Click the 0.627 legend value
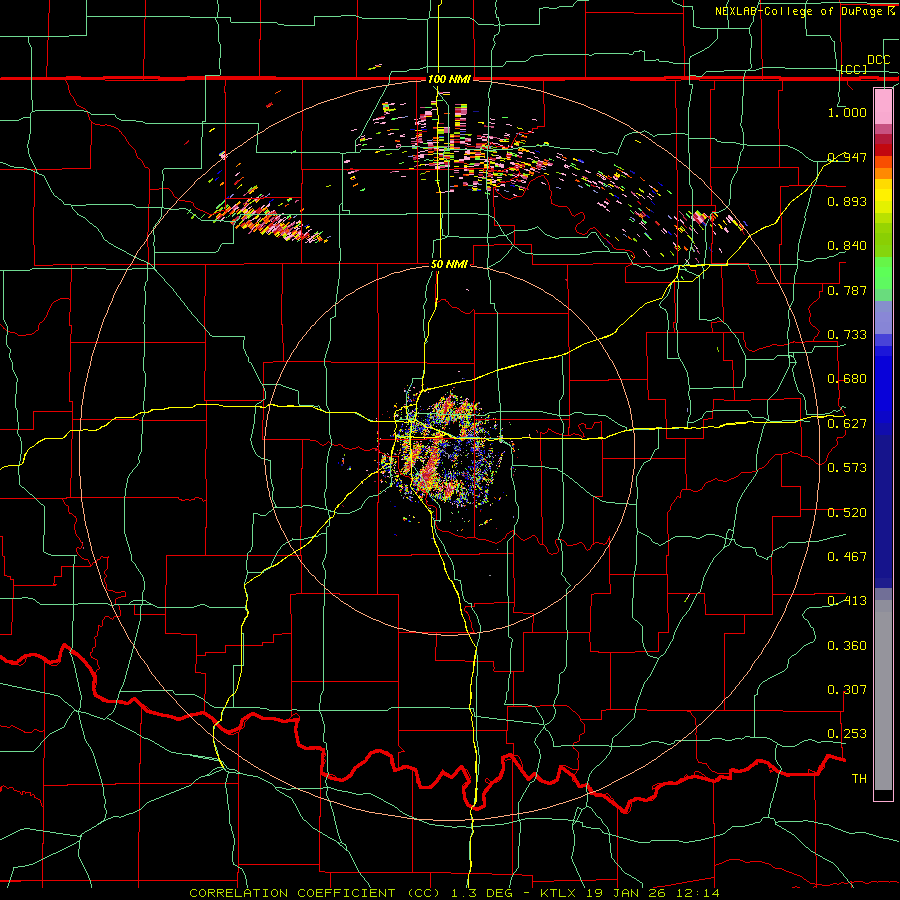This screenshot has width=900, height=900. coord(847,424)
